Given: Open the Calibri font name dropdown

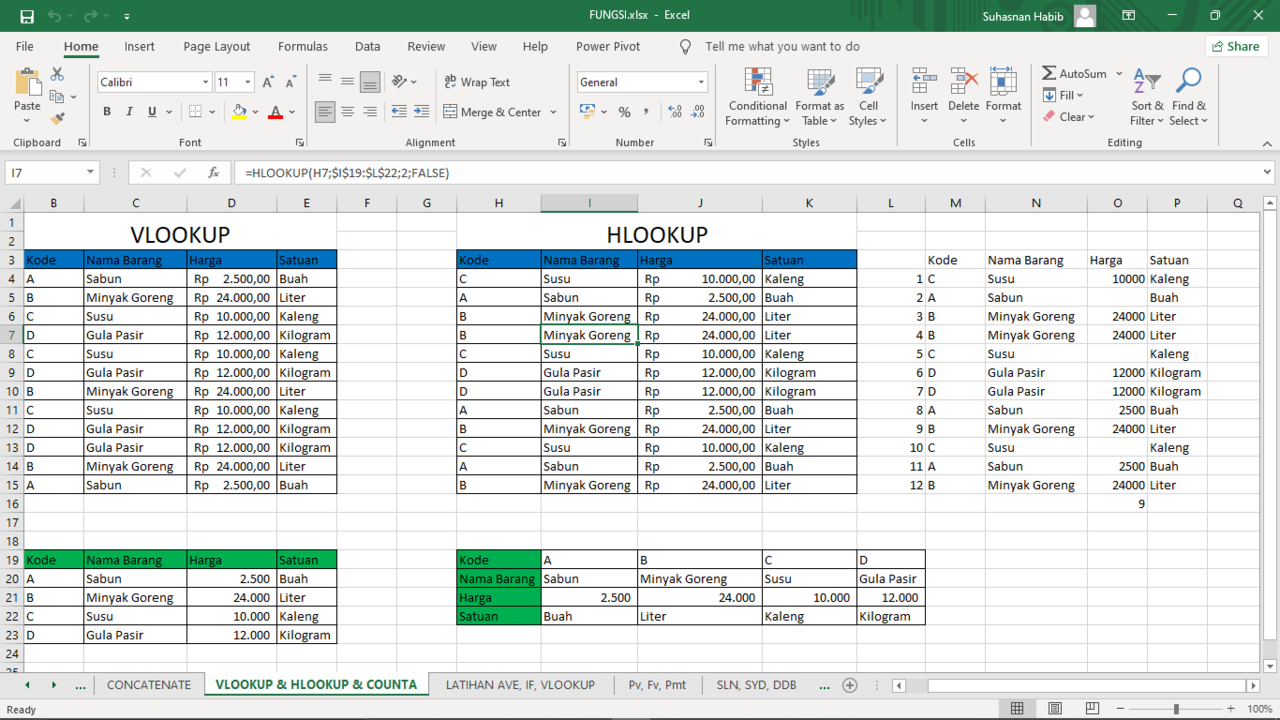Looking at the screenshot, I should [x=206, y=82].
